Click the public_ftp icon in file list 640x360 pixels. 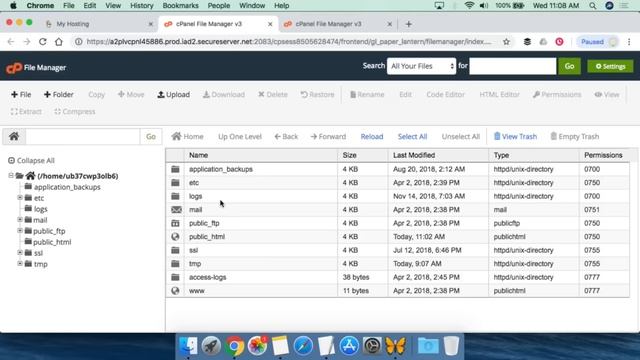pyautogui.click(x=175, y=223)
